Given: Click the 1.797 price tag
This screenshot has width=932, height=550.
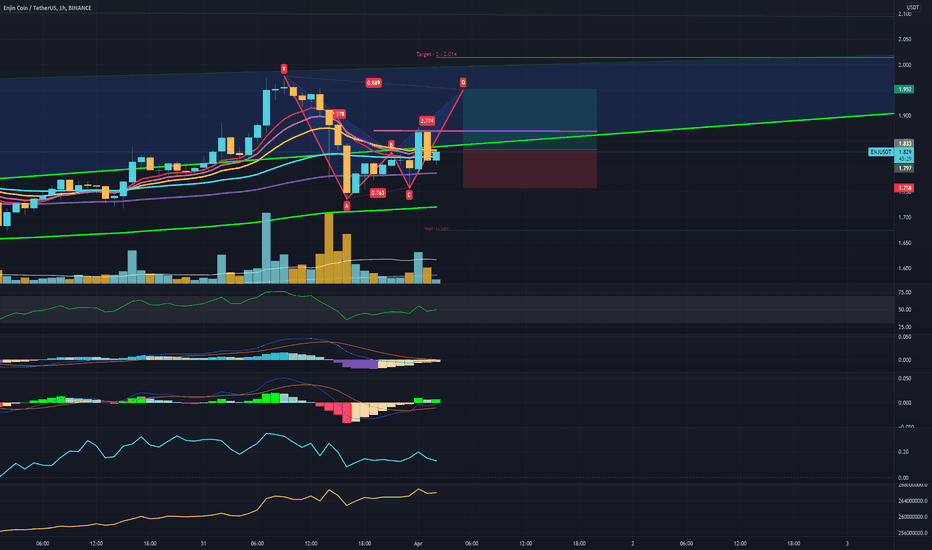Looking at the screenshot, I should point(904,168).
